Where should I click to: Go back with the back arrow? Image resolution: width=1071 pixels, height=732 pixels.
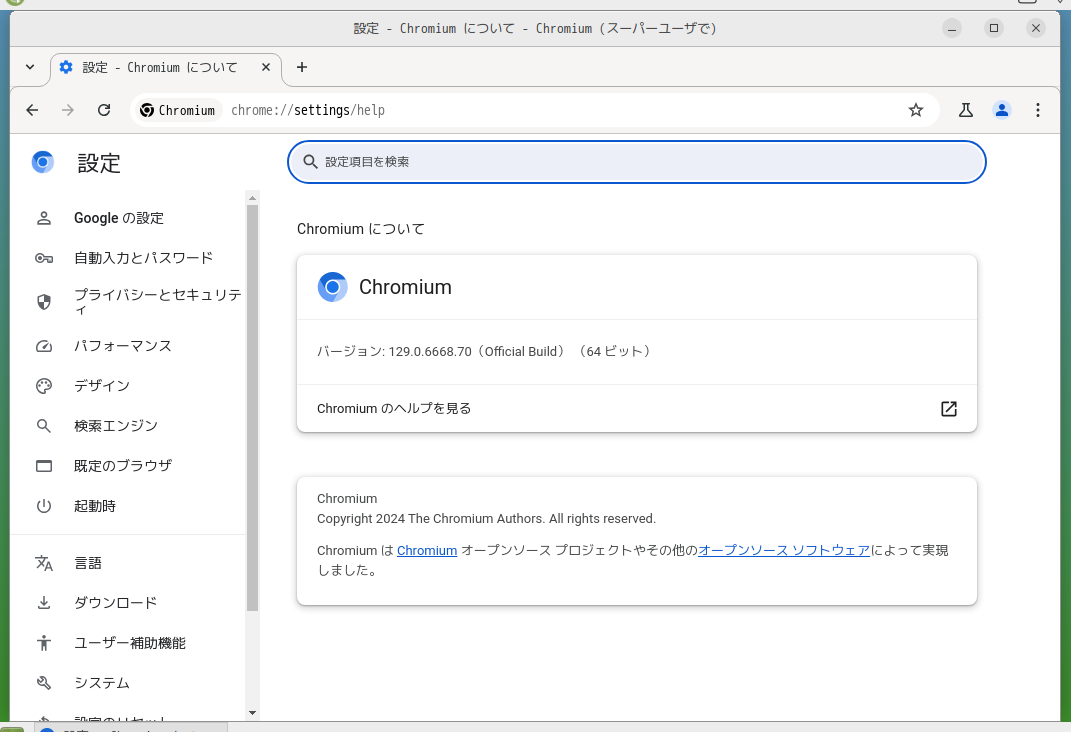32,110
